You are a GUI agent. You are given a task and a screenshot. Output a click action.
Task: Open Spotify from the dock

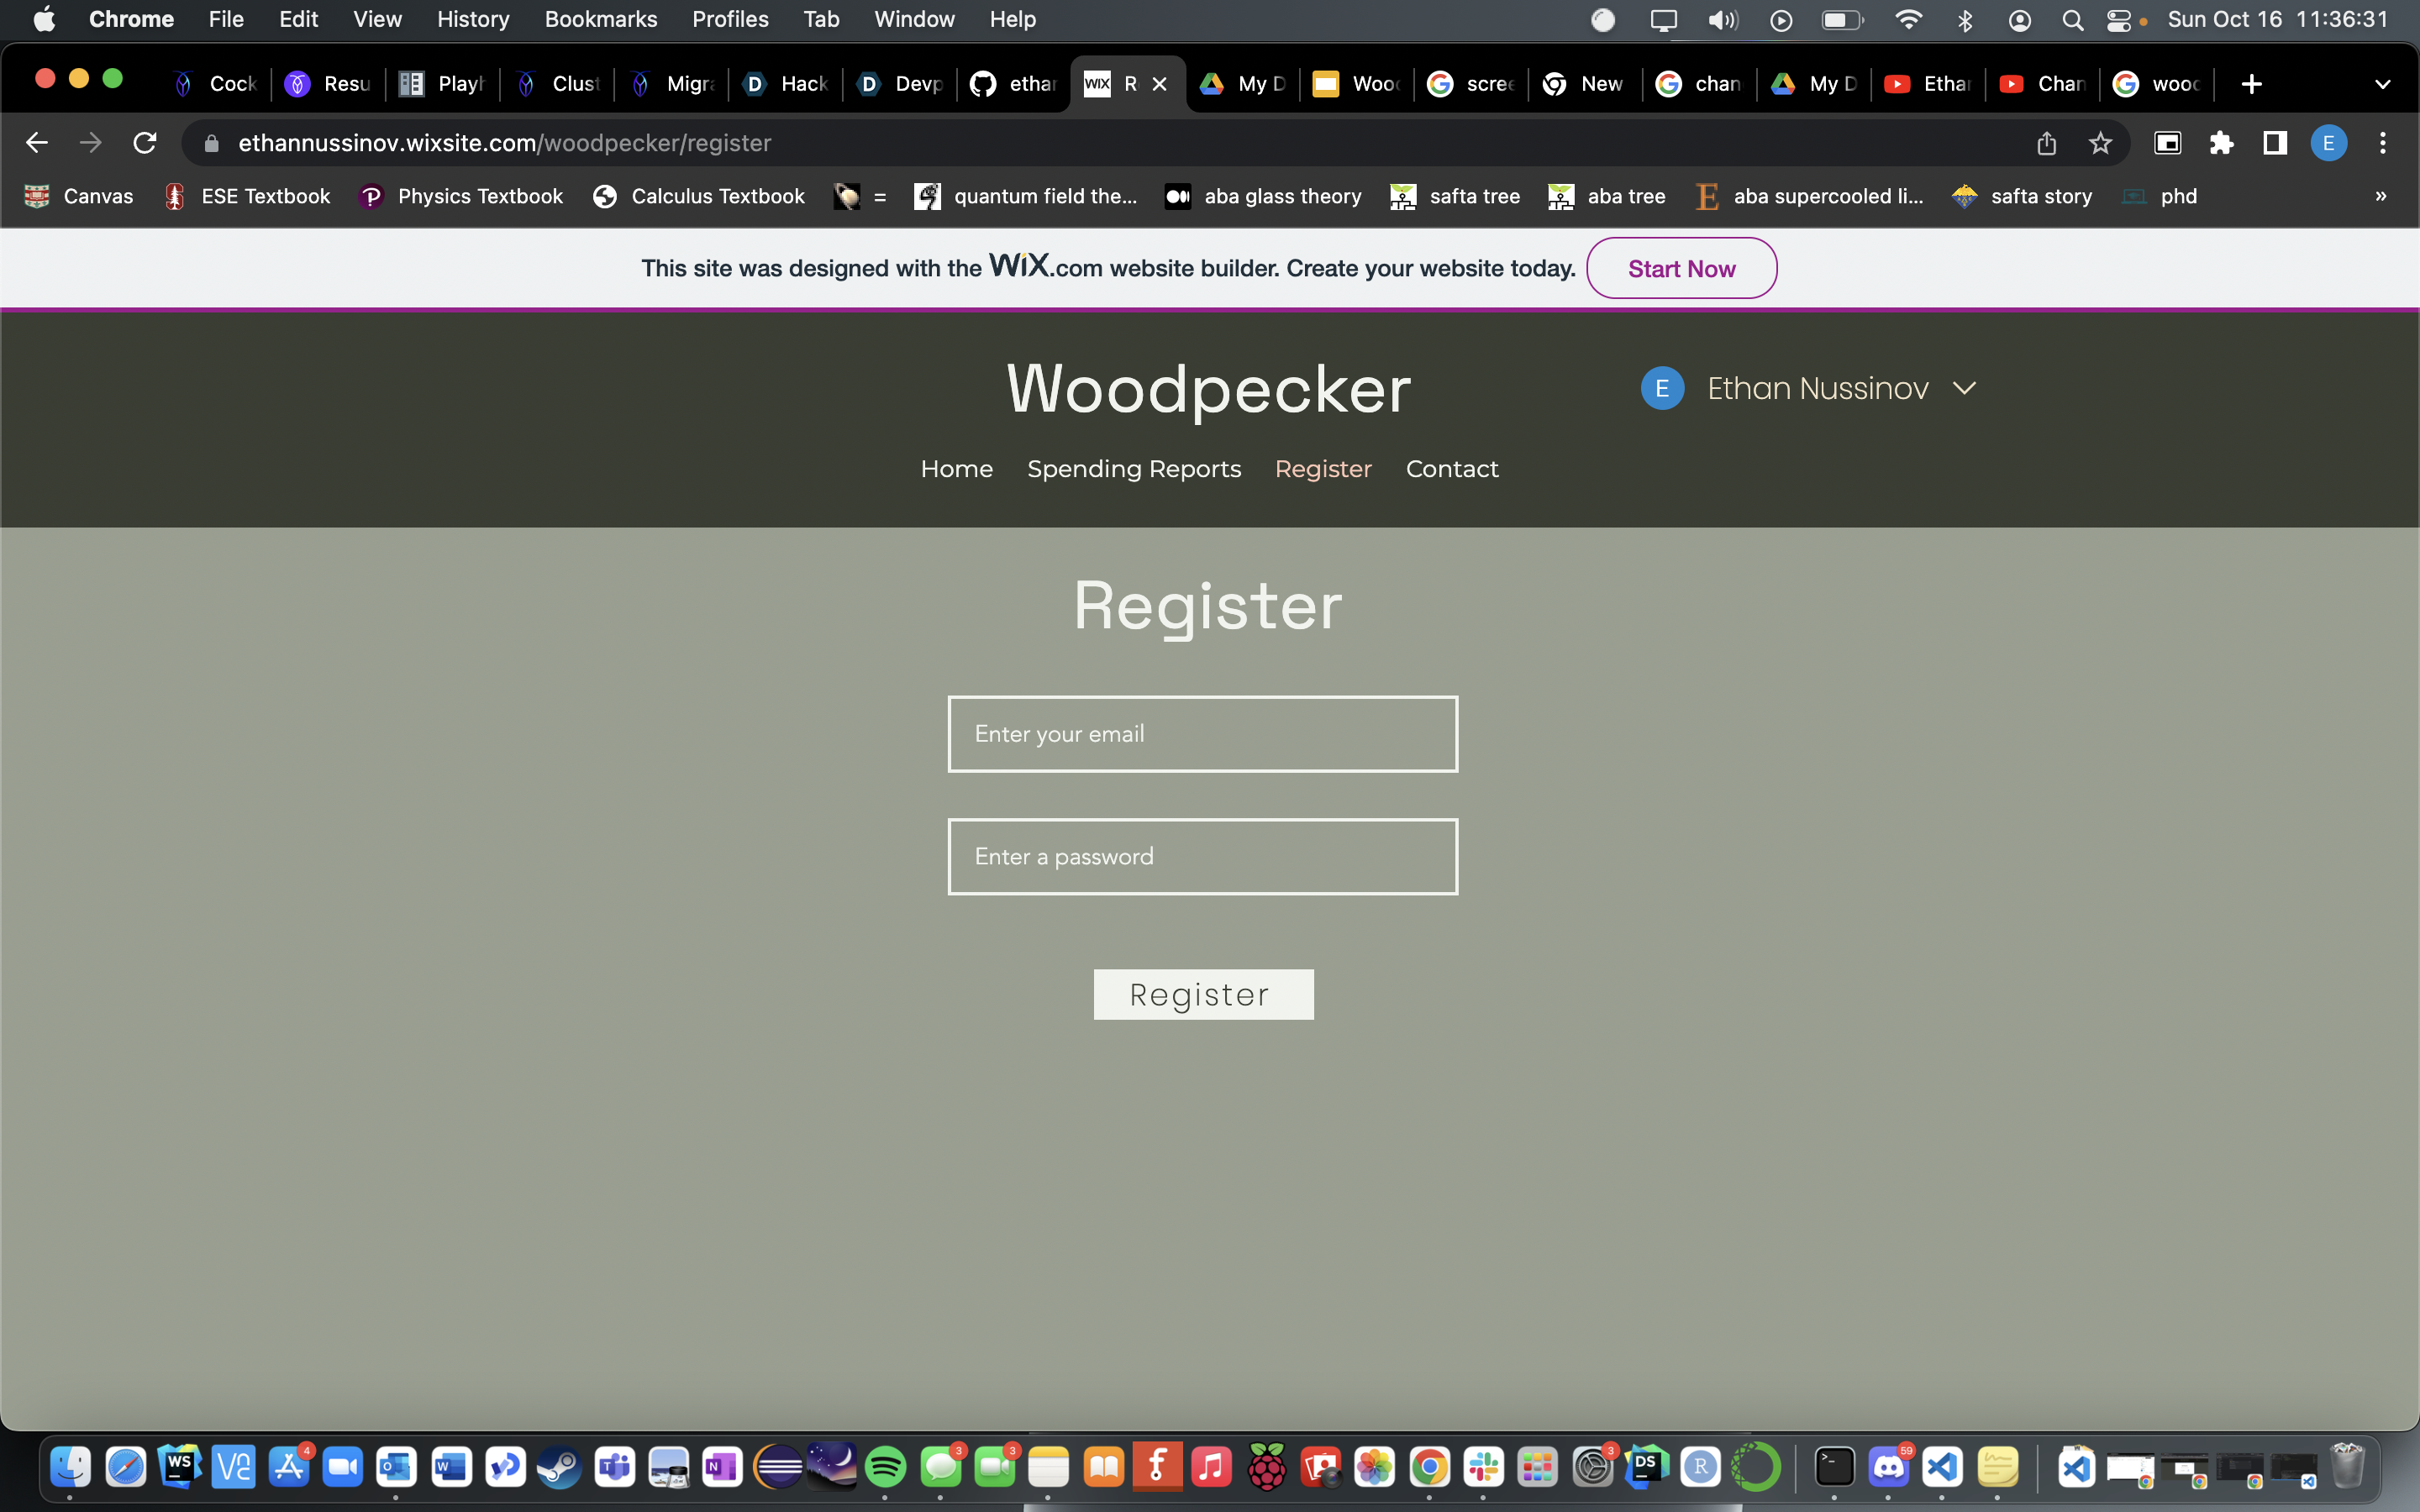click(886, 1467)
